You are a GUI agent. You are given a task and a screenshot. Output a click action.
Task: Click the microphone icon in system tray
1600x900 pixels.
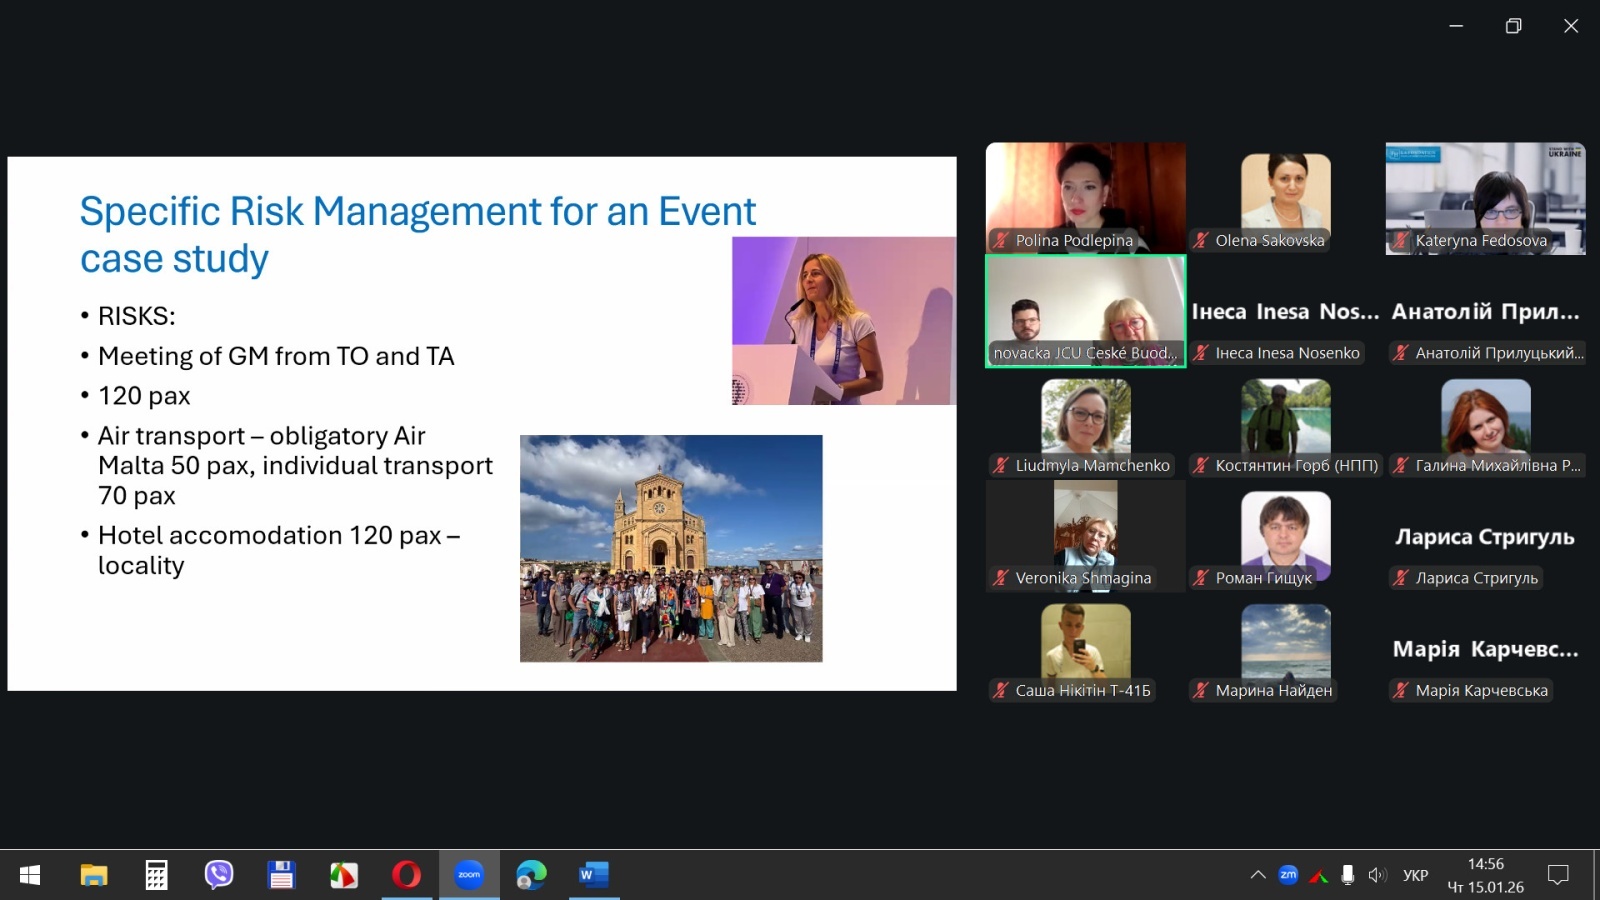pyautogui.click(x=1347, y=875)
